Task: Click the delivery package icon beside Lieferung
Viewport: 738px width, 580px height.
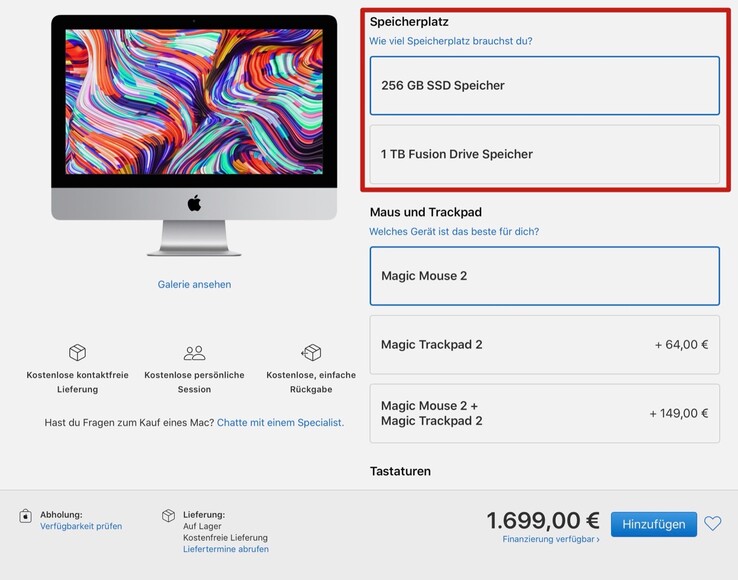Action: (x=168, y=516)
